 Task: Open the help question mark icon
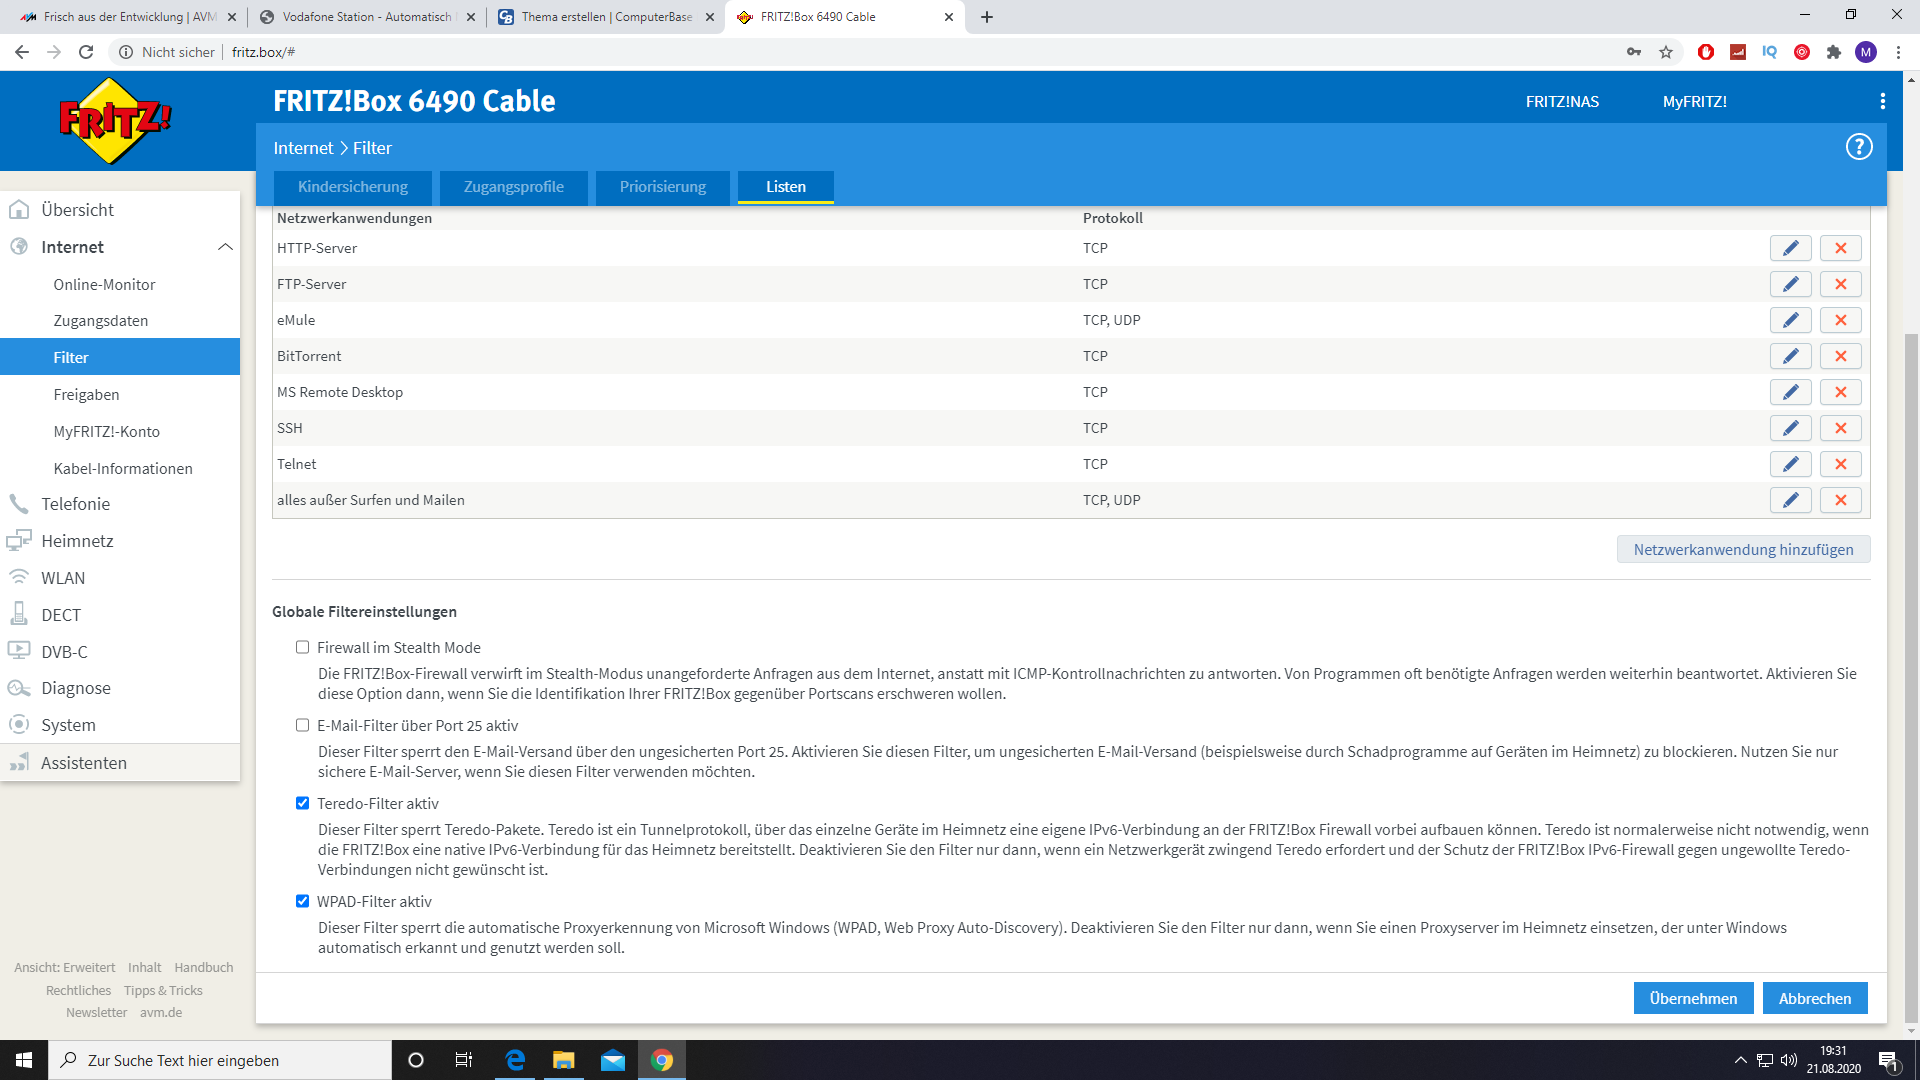click(1858, 147)
